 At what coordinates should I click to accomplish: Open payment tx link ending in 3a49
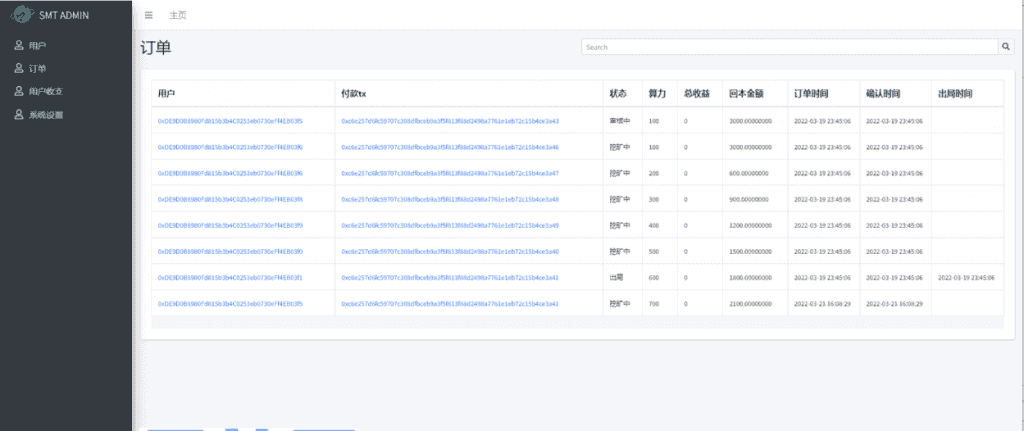[x=450, y=225]
